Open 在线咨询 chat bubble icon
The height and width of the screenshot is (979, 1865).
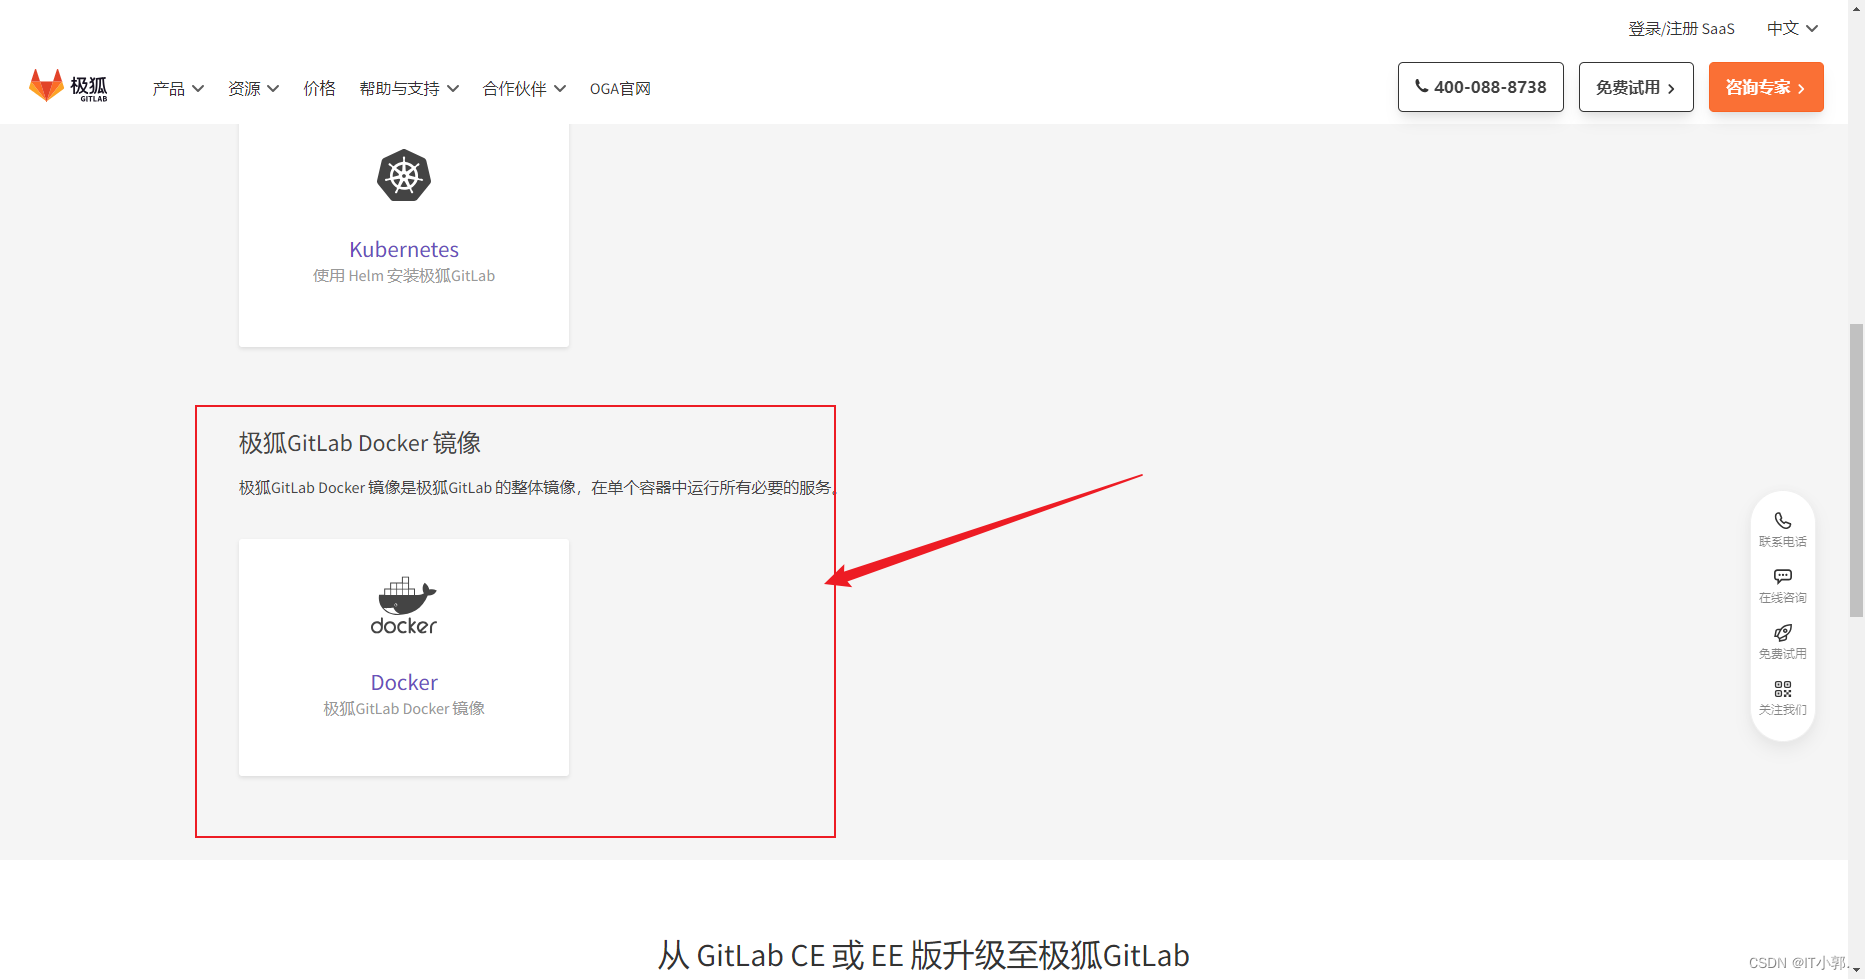click(x=1783, y=576)
